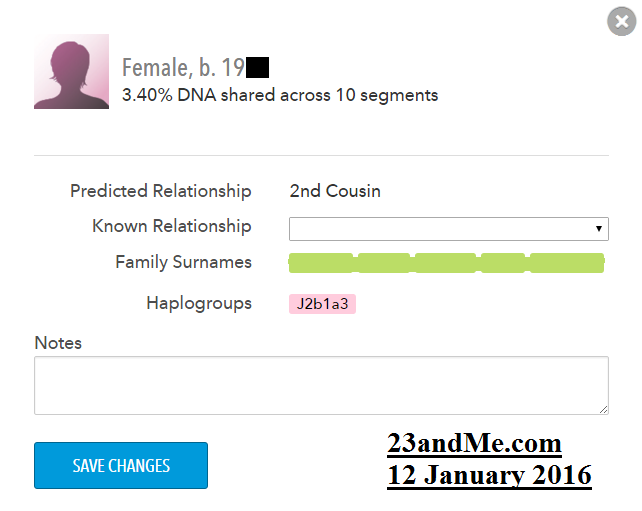Viewport: 642px width, 511px height.
Task: Click the 3.40% DNA shared text
Action: [x=280, y=96]
